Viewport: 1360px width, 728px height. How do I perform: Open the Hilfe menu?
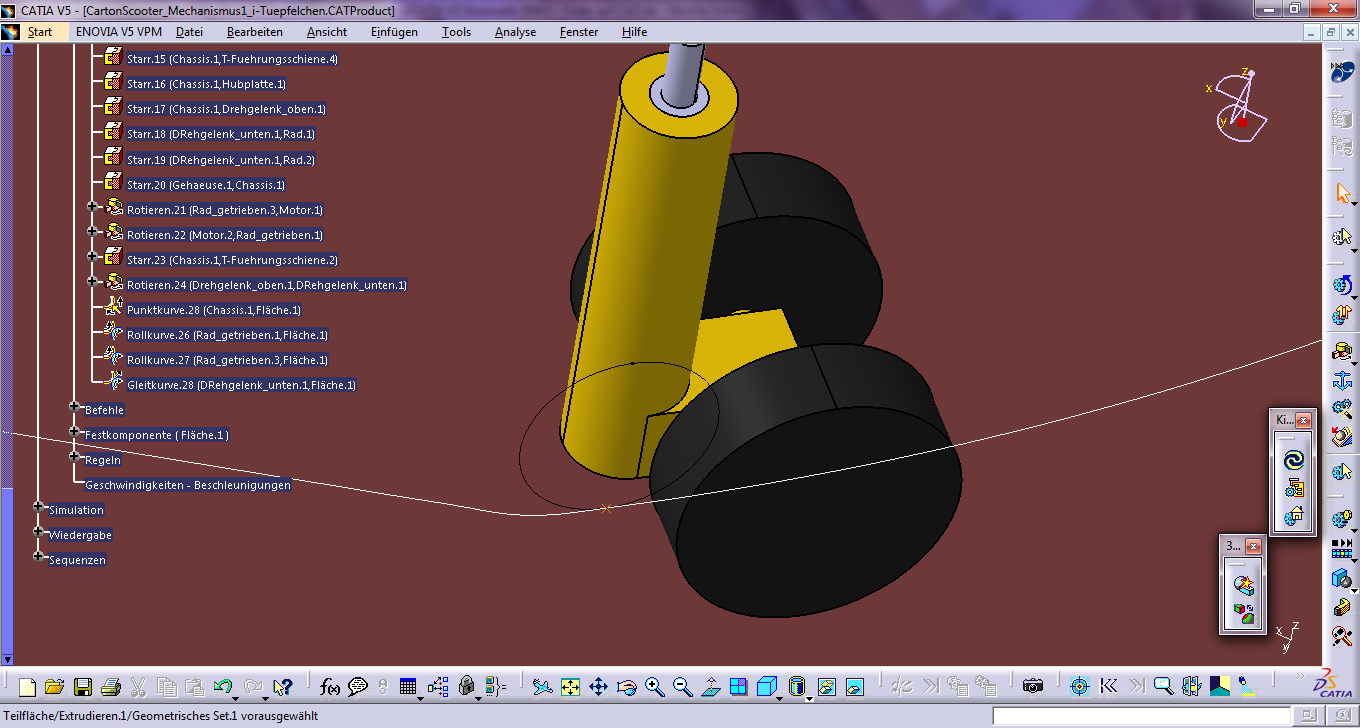(x=634, y=32)
